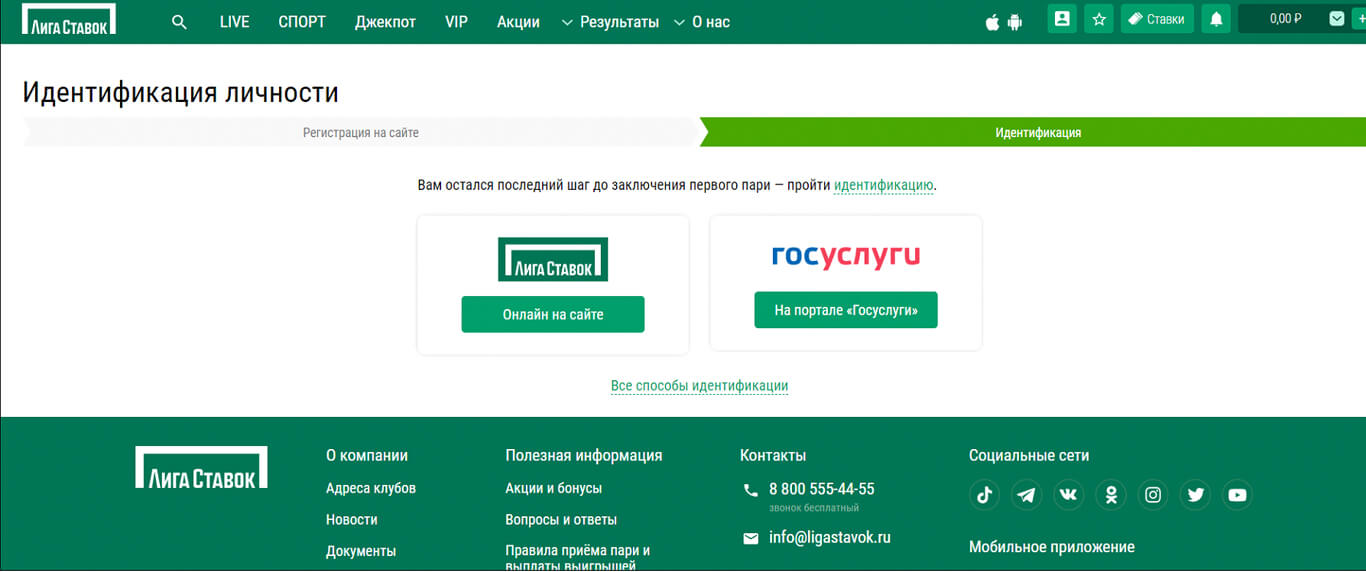Open Вопросы и ответы footer link
1366x572 pixels.
point(561,520)
